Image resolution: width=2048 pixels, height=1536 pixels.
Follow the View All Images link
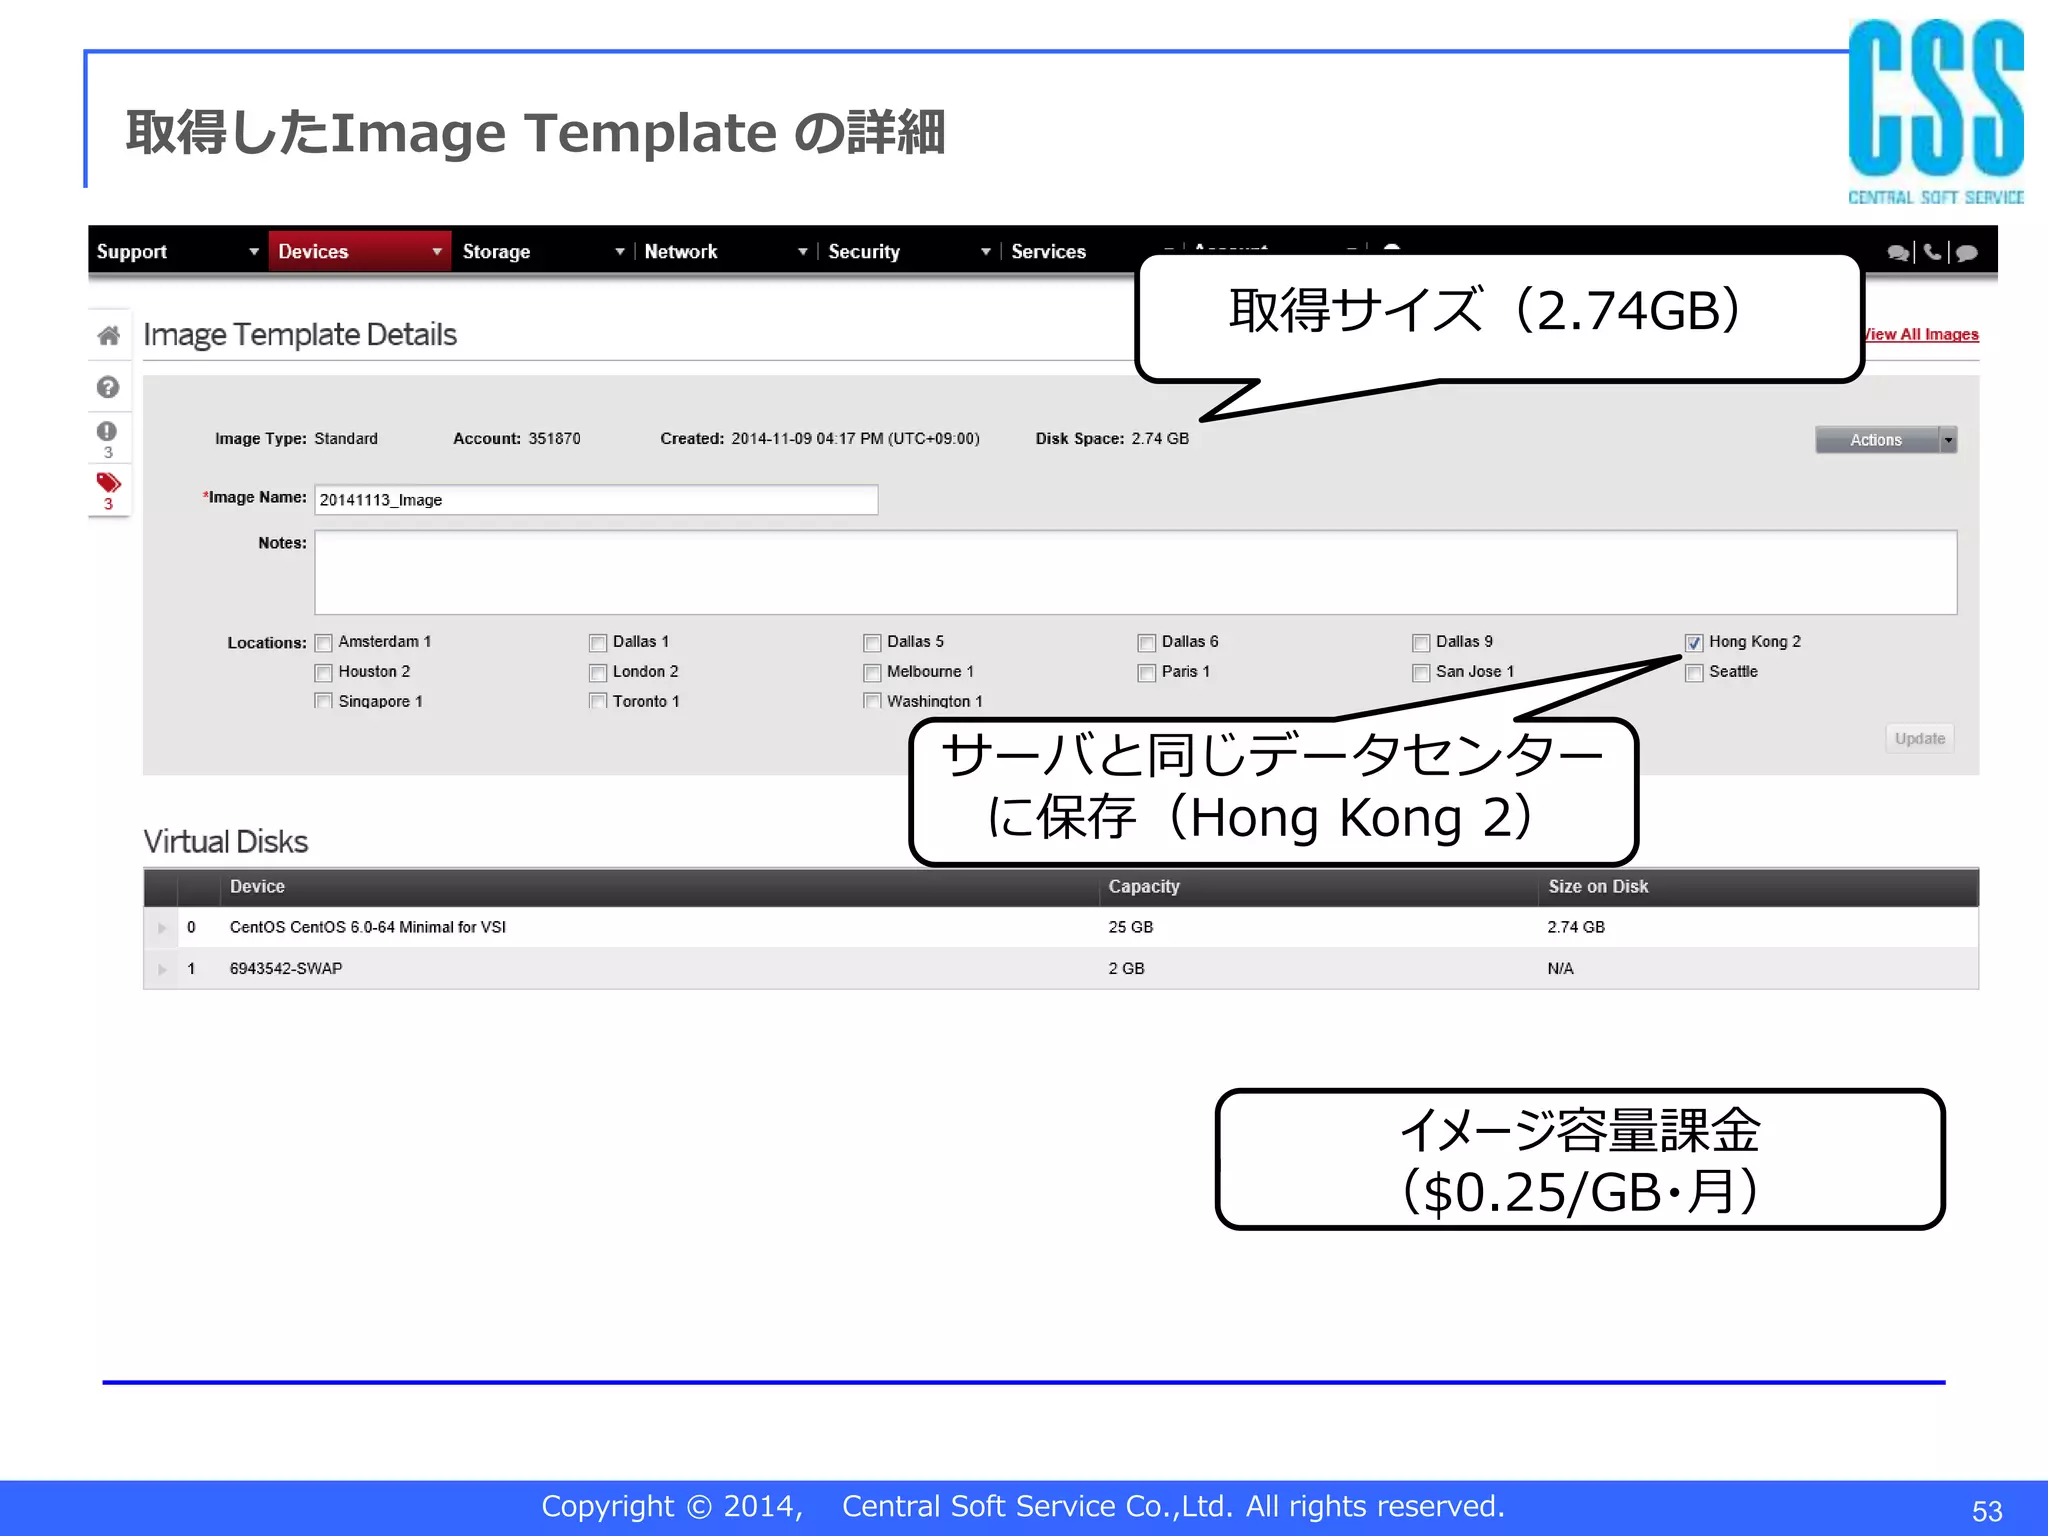tap(1920, 335)
